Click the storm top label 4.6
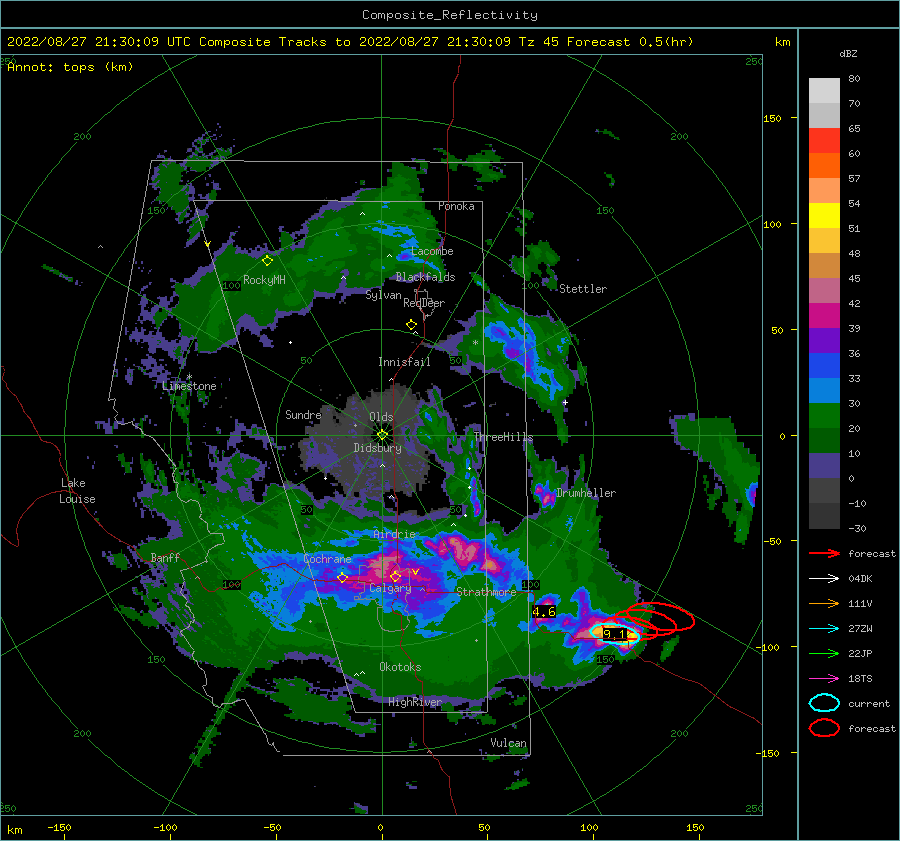The image size is (900, 841). click(x=544, y=612)
